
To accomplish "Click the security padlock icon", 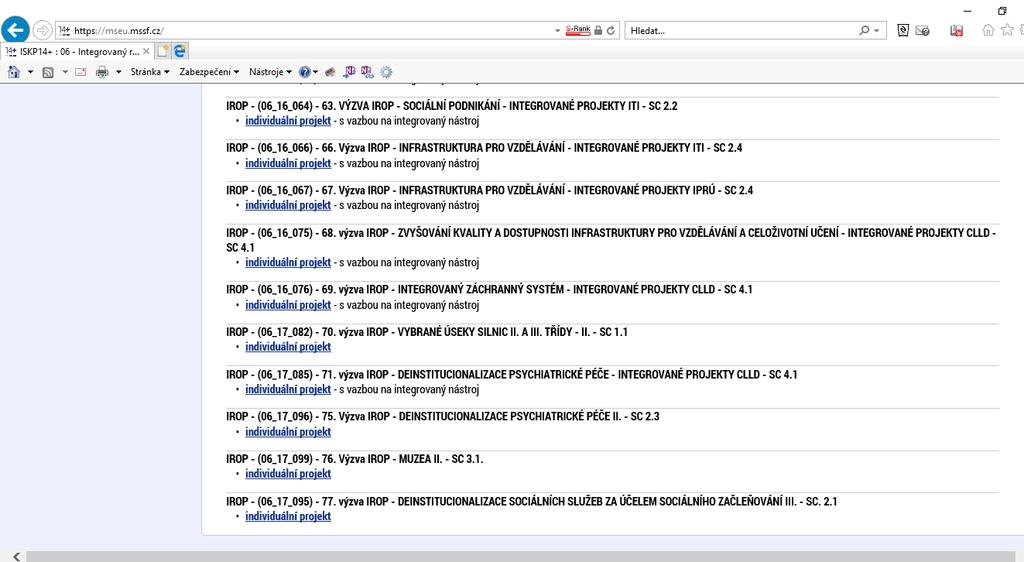I will pos(598,30).
